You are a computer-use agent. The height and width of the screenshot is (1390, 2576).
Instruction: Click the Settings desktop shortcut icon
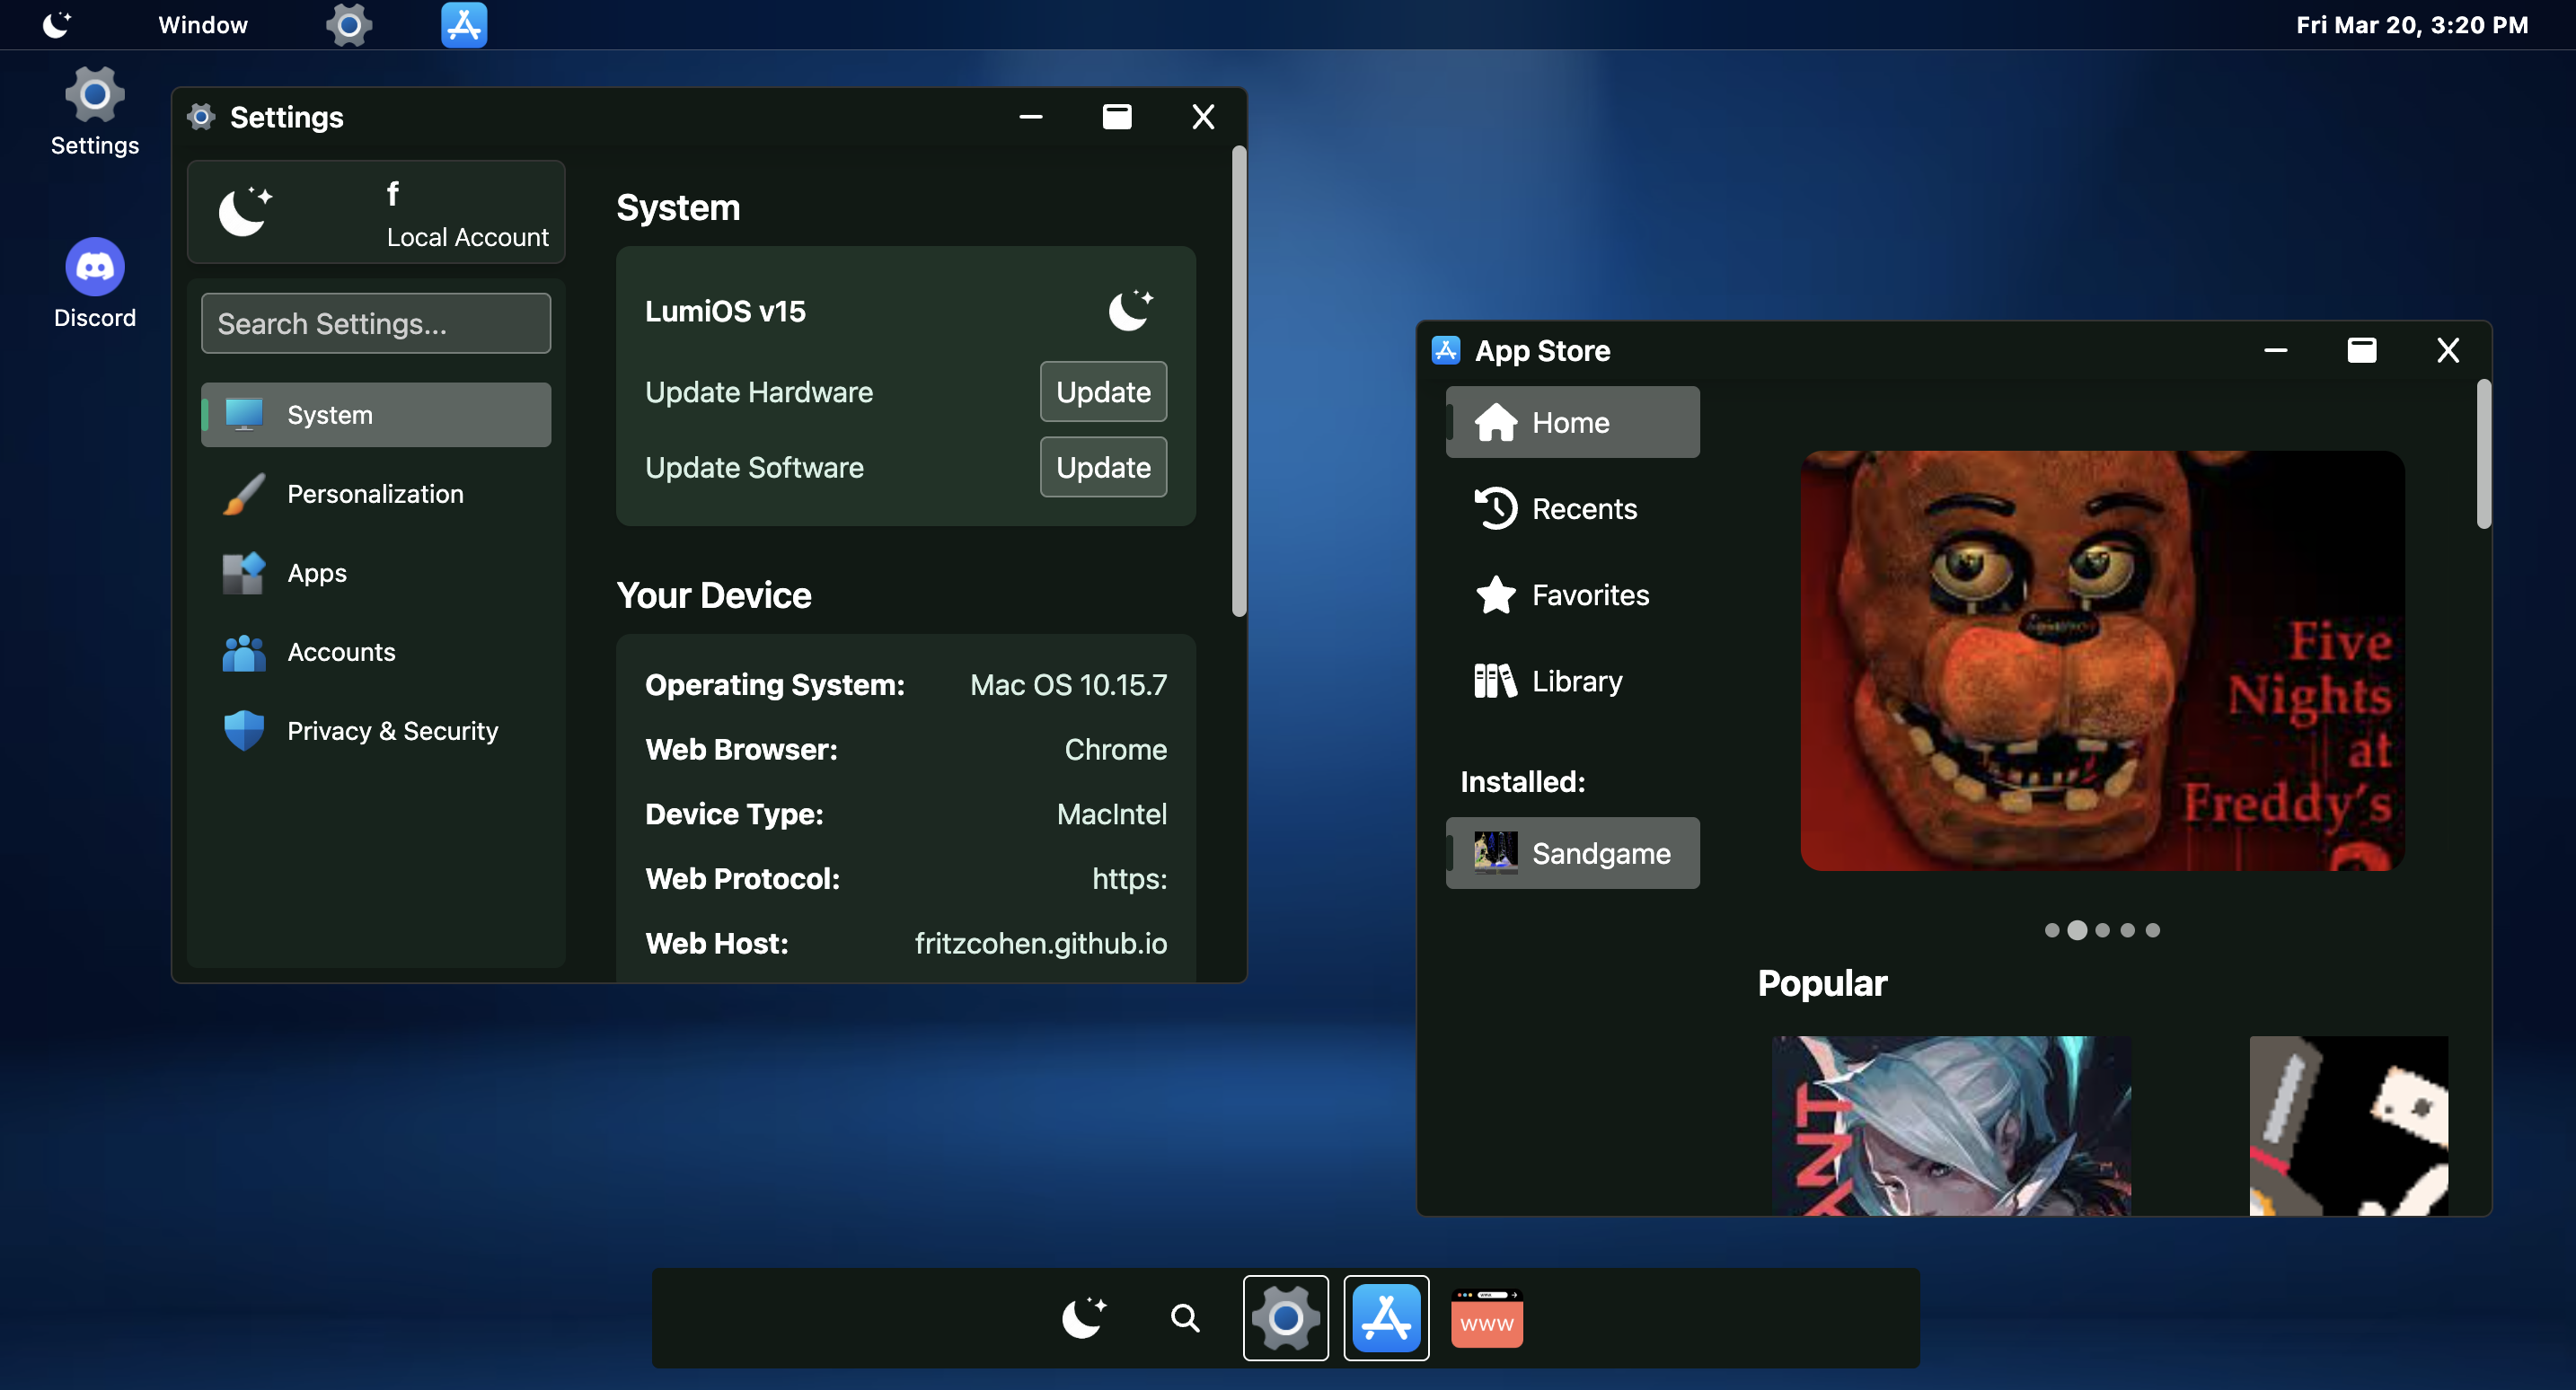pyautogui.click(x=94, y=96)
